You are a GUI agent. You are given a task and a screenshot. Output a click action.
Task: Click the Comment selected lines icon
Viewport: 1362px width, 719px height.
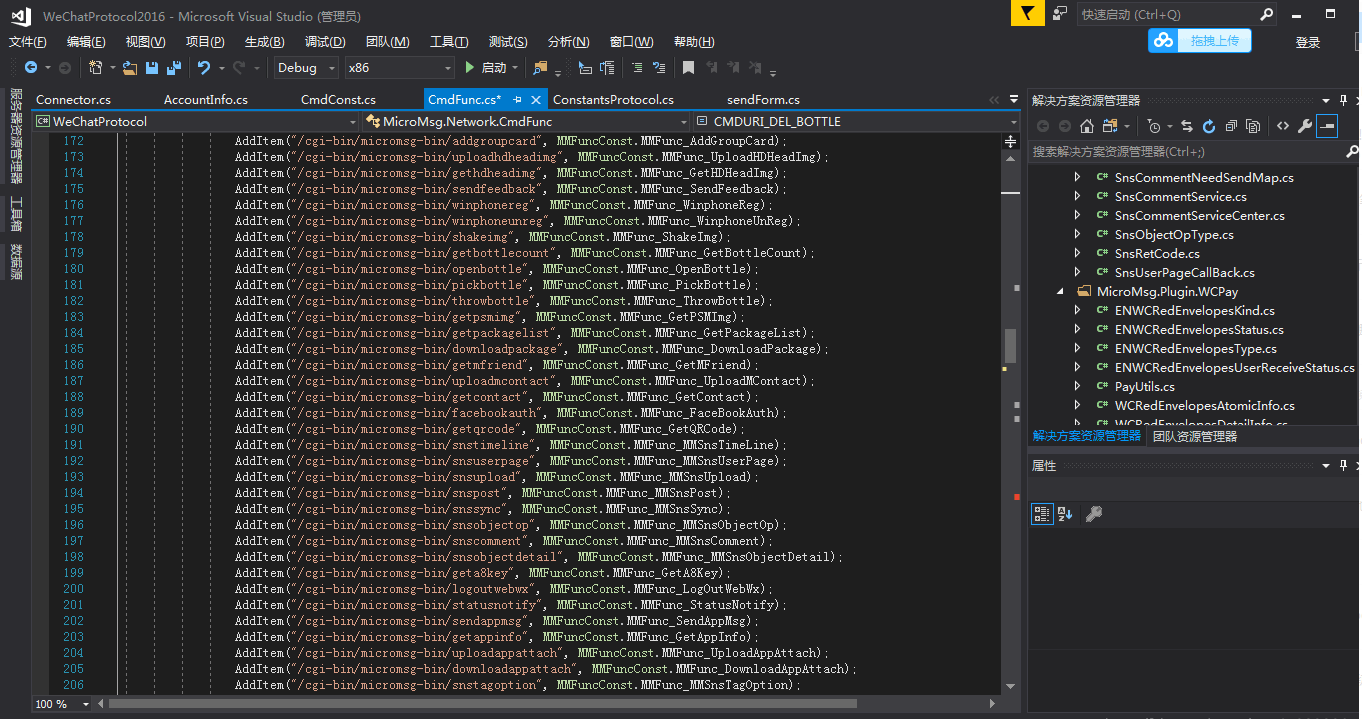pyautogui.click(x=637, y=68)
